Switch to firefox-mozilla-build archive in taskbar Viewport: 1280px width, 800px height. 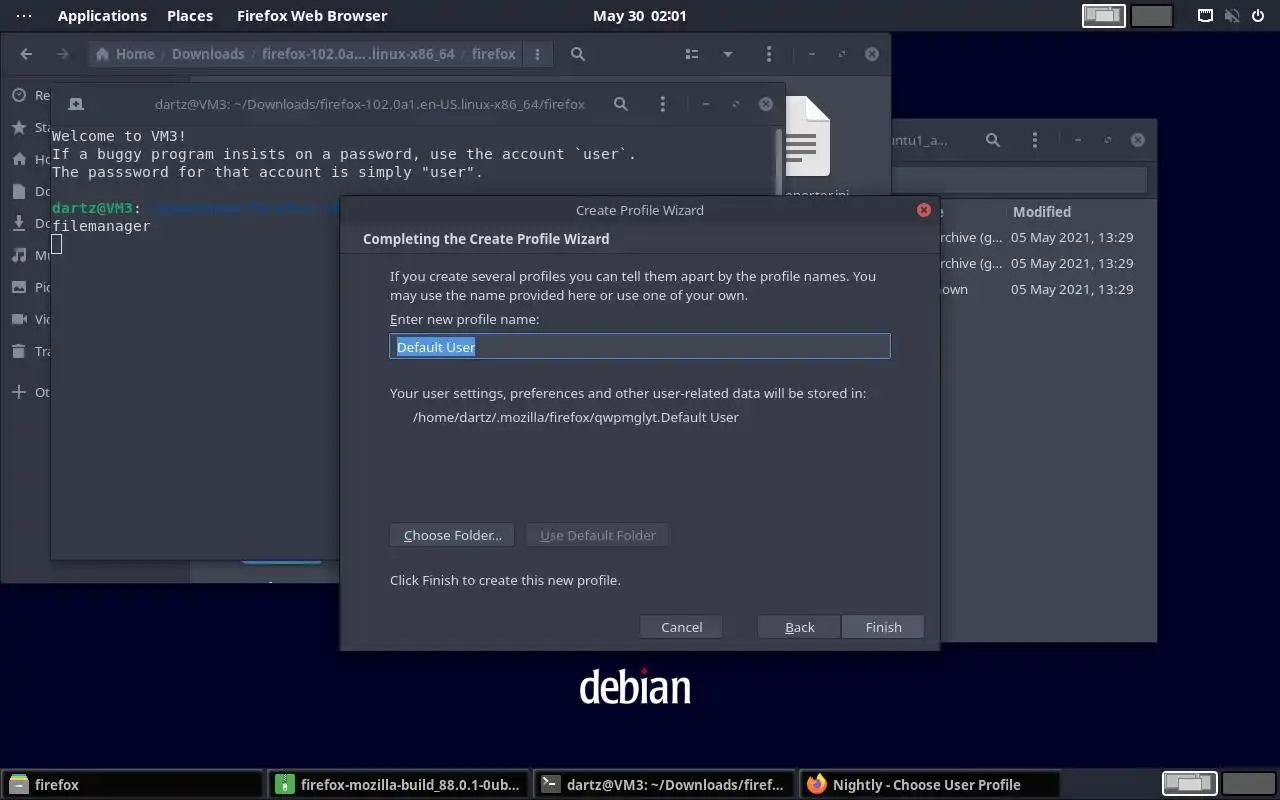(x=399, y=785)
